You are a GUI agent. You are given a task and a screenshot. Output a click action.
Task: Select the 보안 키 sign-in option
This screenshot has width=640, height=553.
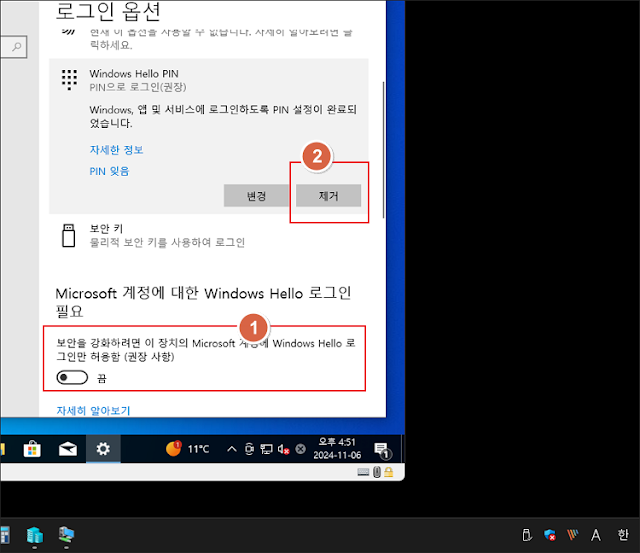(x=209, y=236)
